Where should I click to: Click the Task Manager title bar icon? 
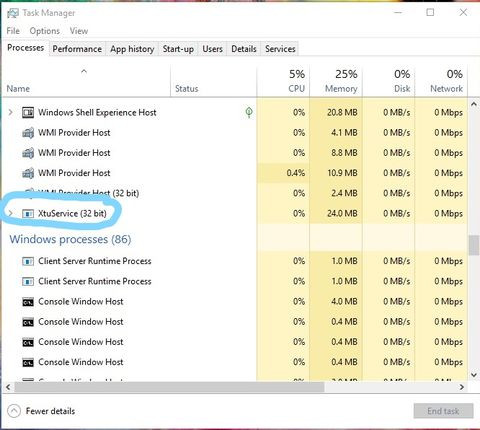13,13
